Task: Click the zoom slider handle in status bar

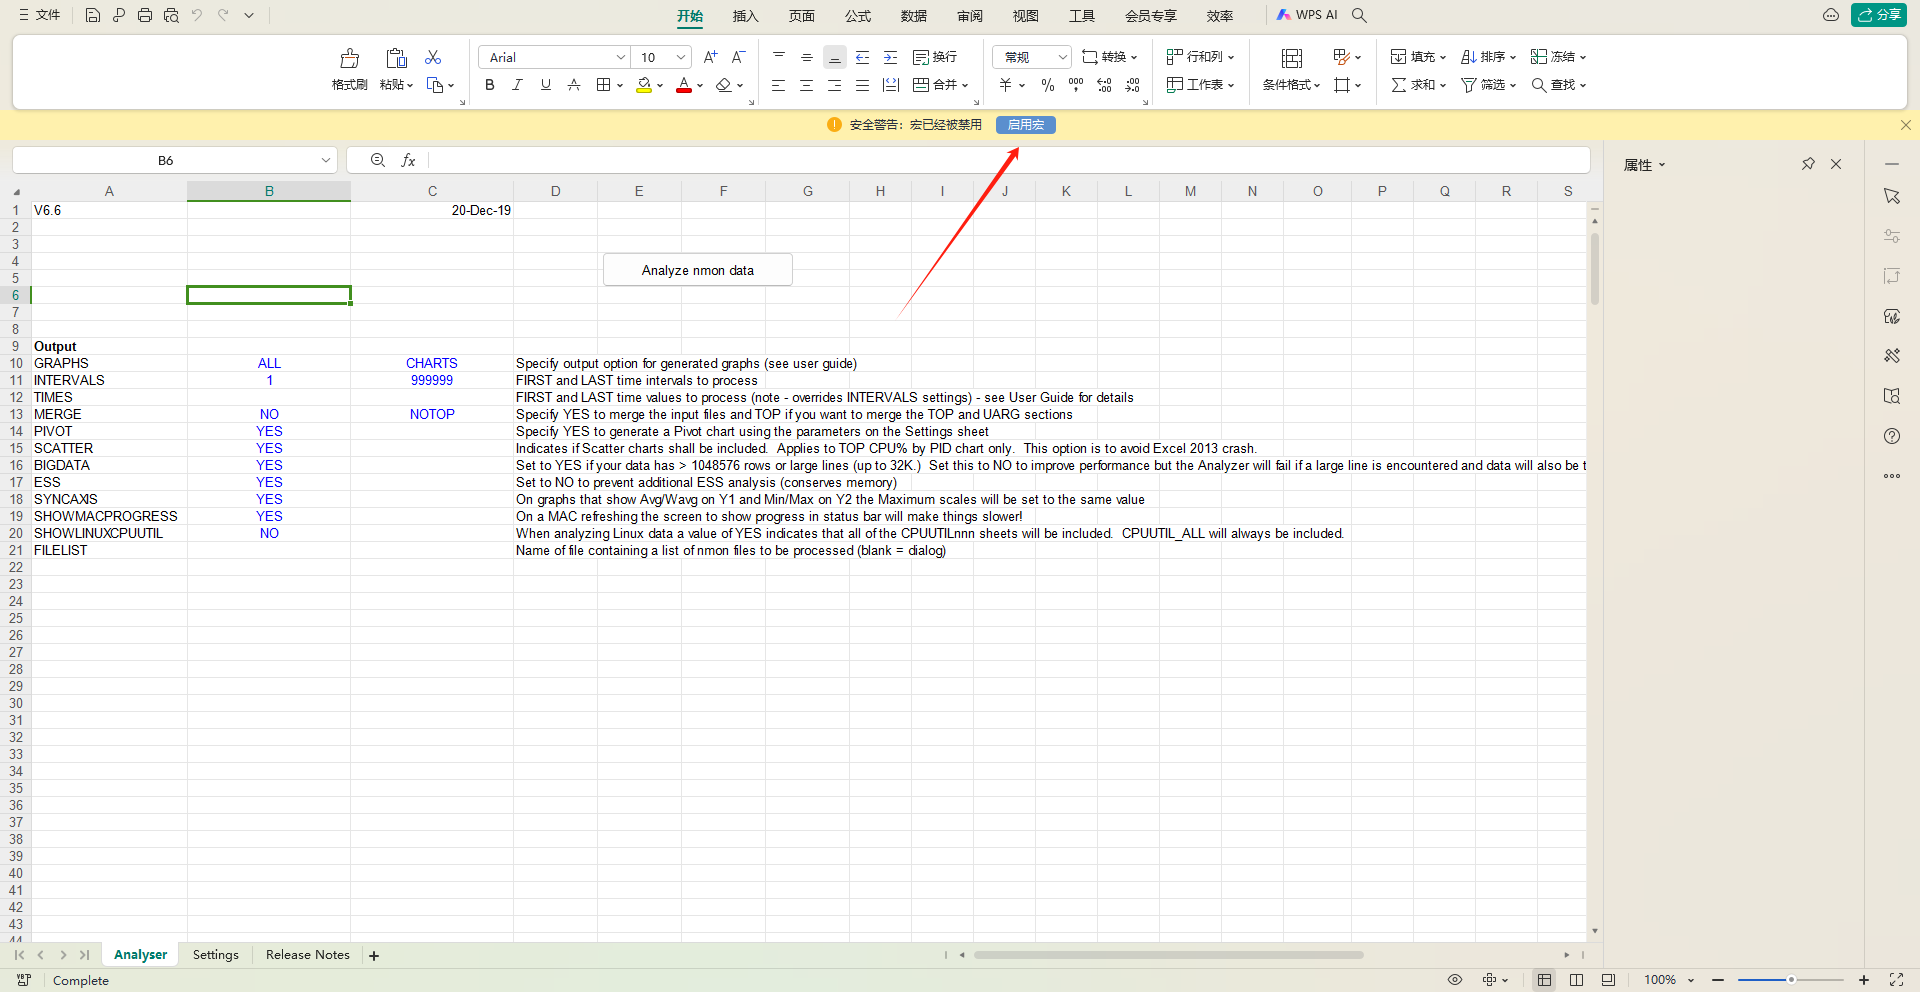Action: (1791, 980)
